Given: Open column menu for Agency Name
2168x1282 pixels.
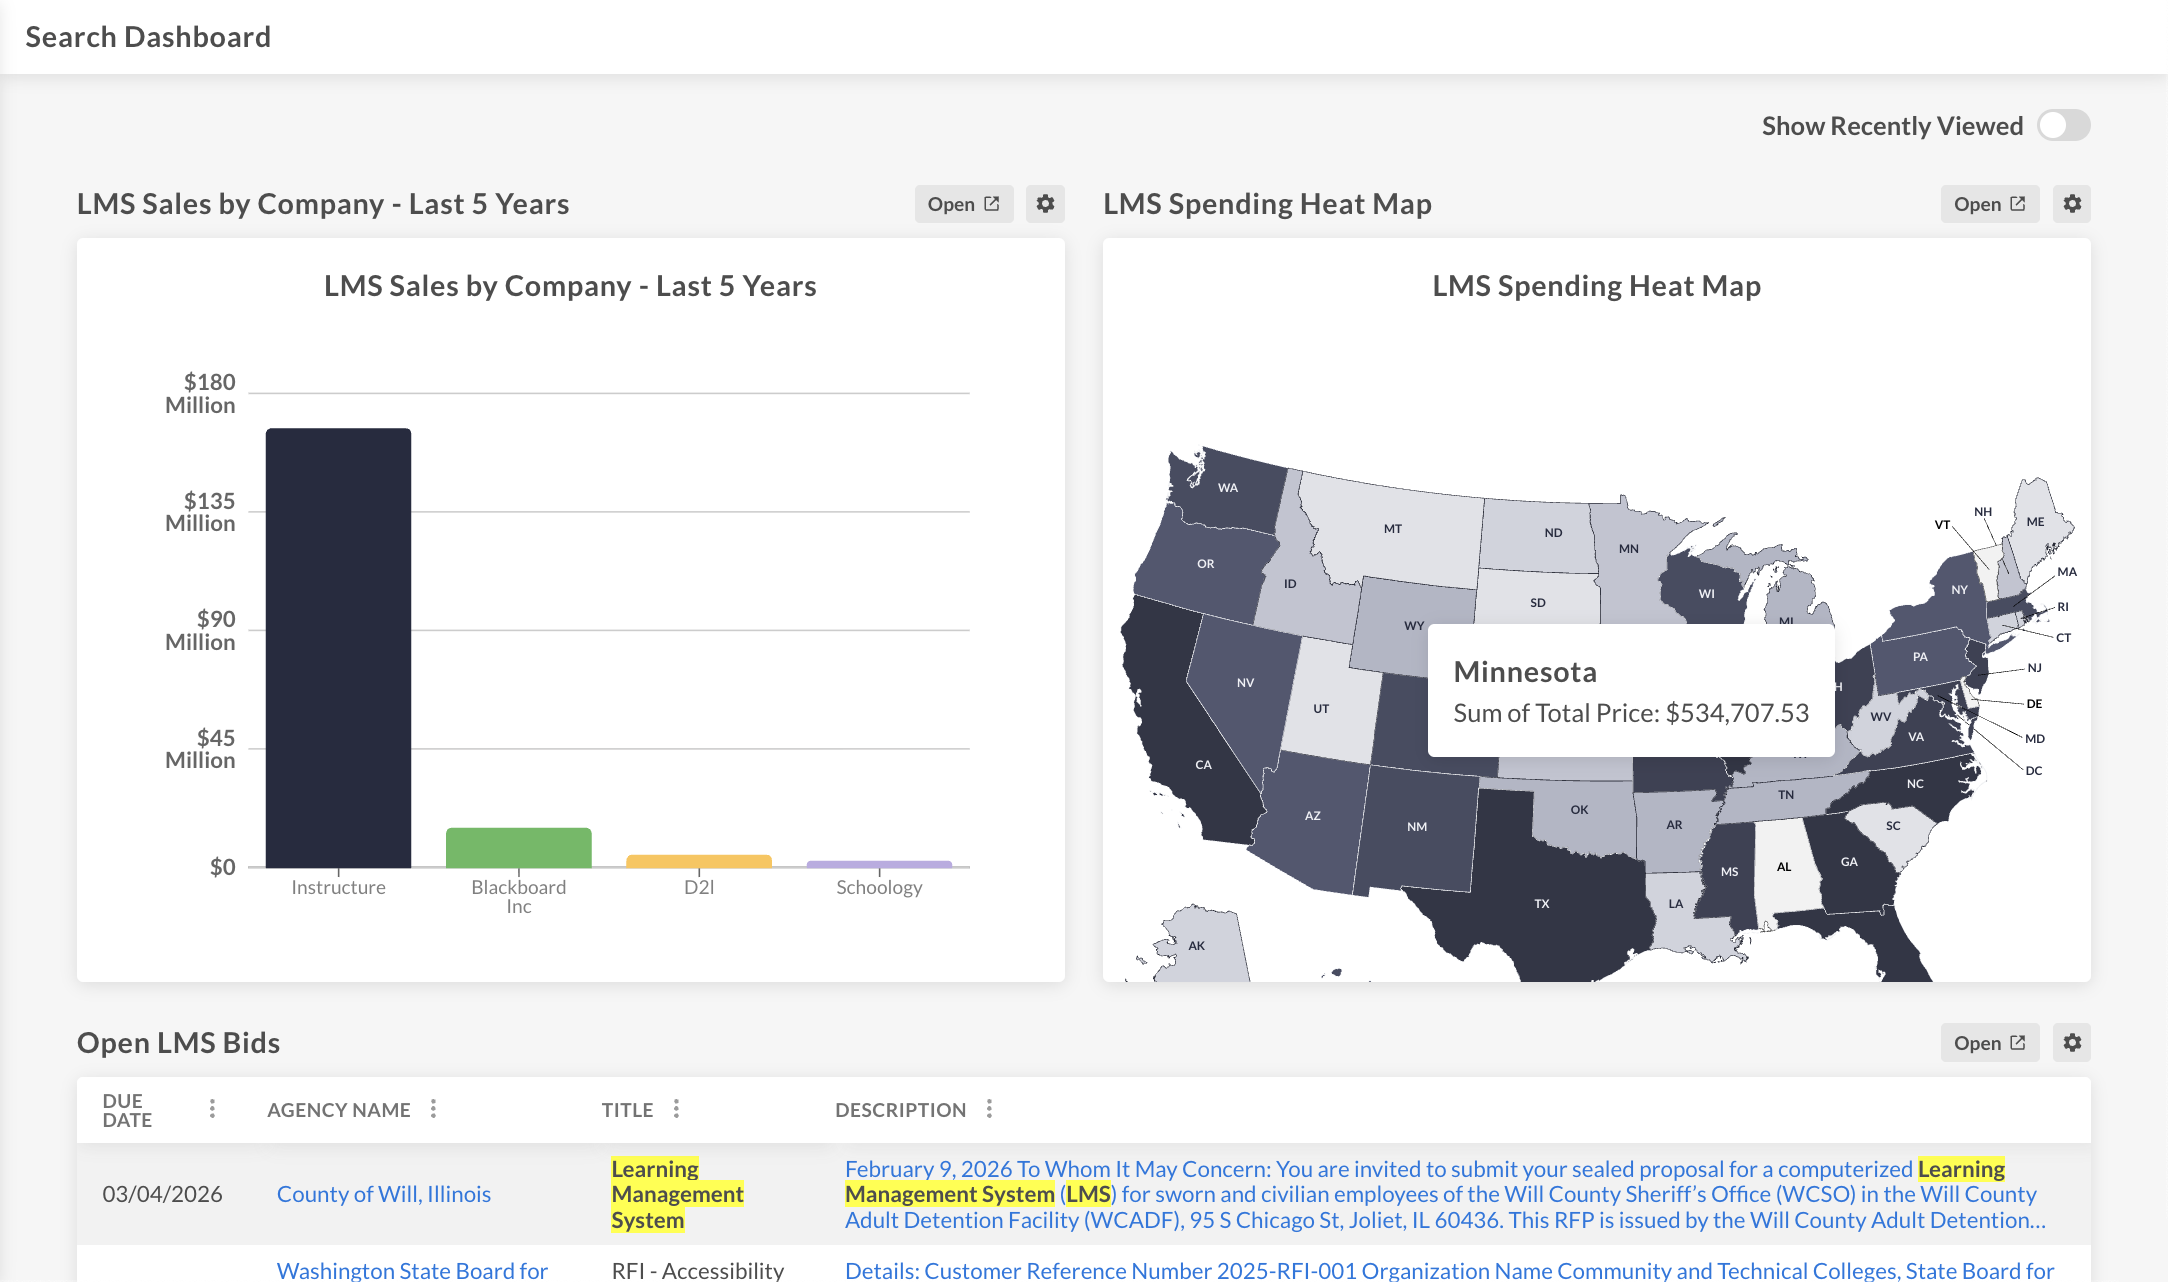Looking at the screenshot, I should [433, 1109].
